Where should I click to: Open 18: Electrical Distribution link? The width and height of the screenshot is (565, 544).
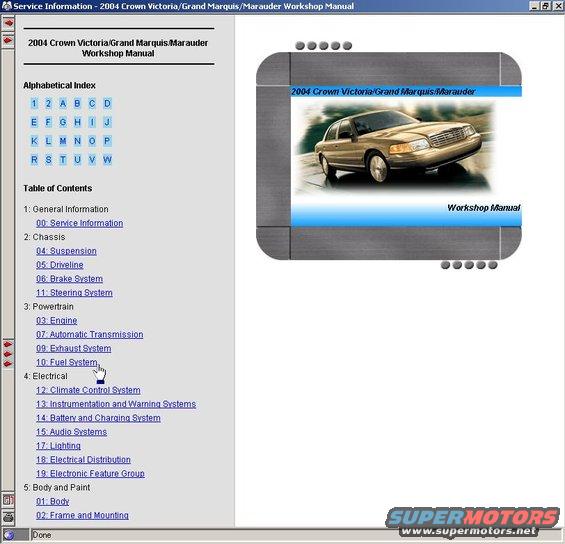point(83,460)
